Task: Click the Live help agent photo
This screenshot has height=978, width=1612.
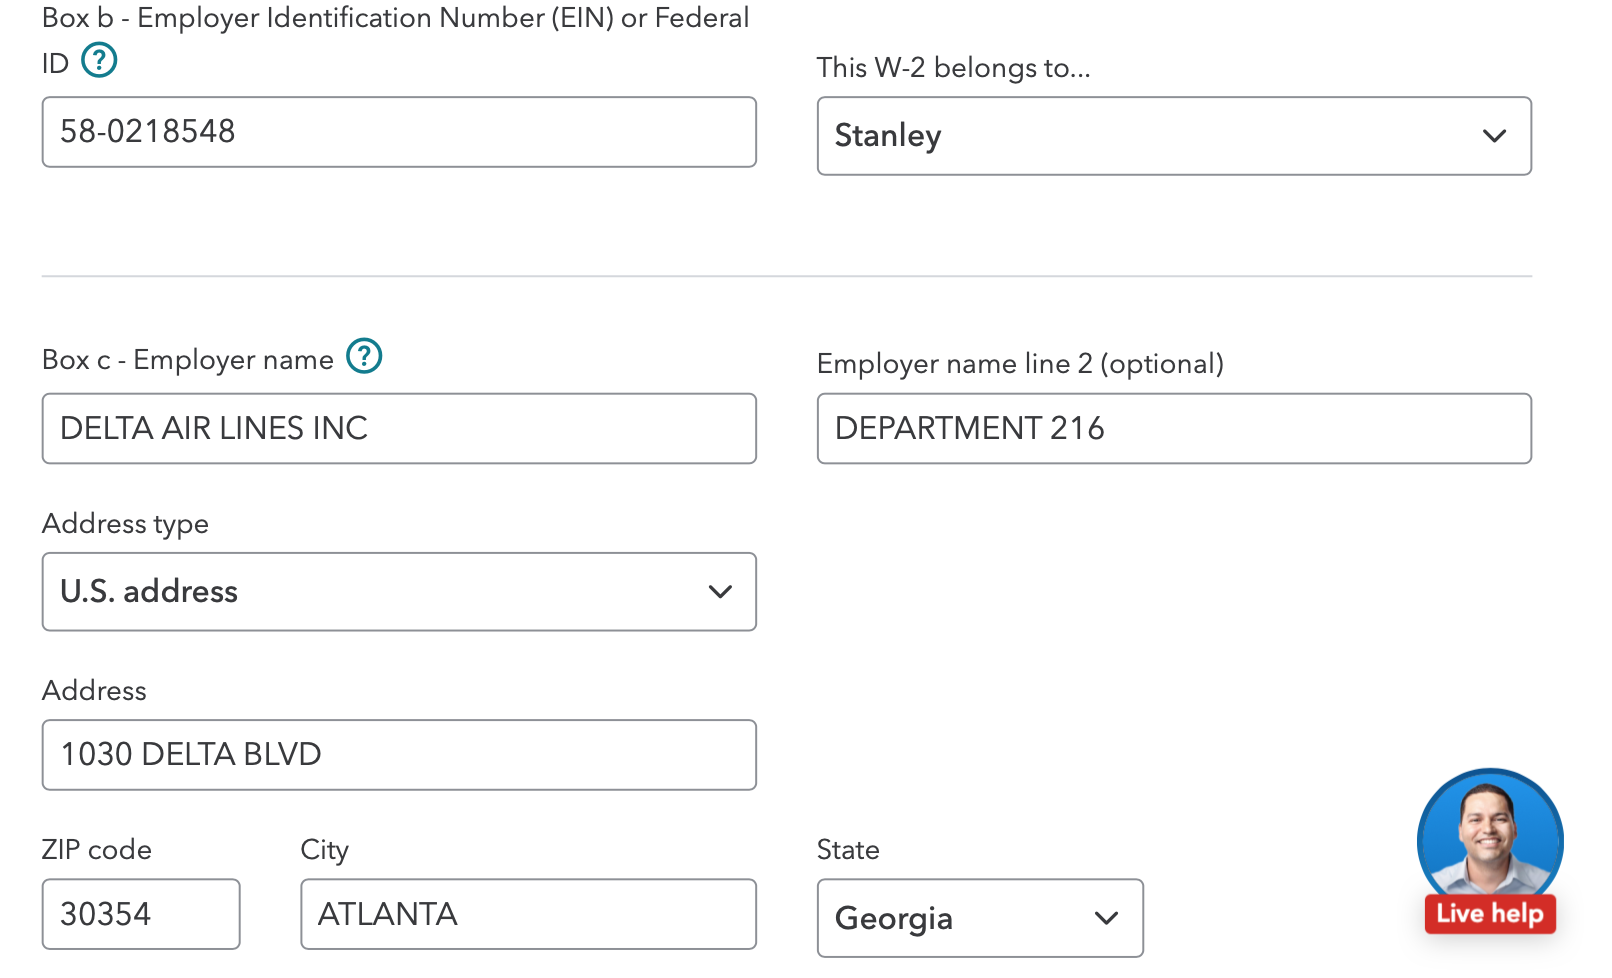Action: click(x=1489, y=835)
